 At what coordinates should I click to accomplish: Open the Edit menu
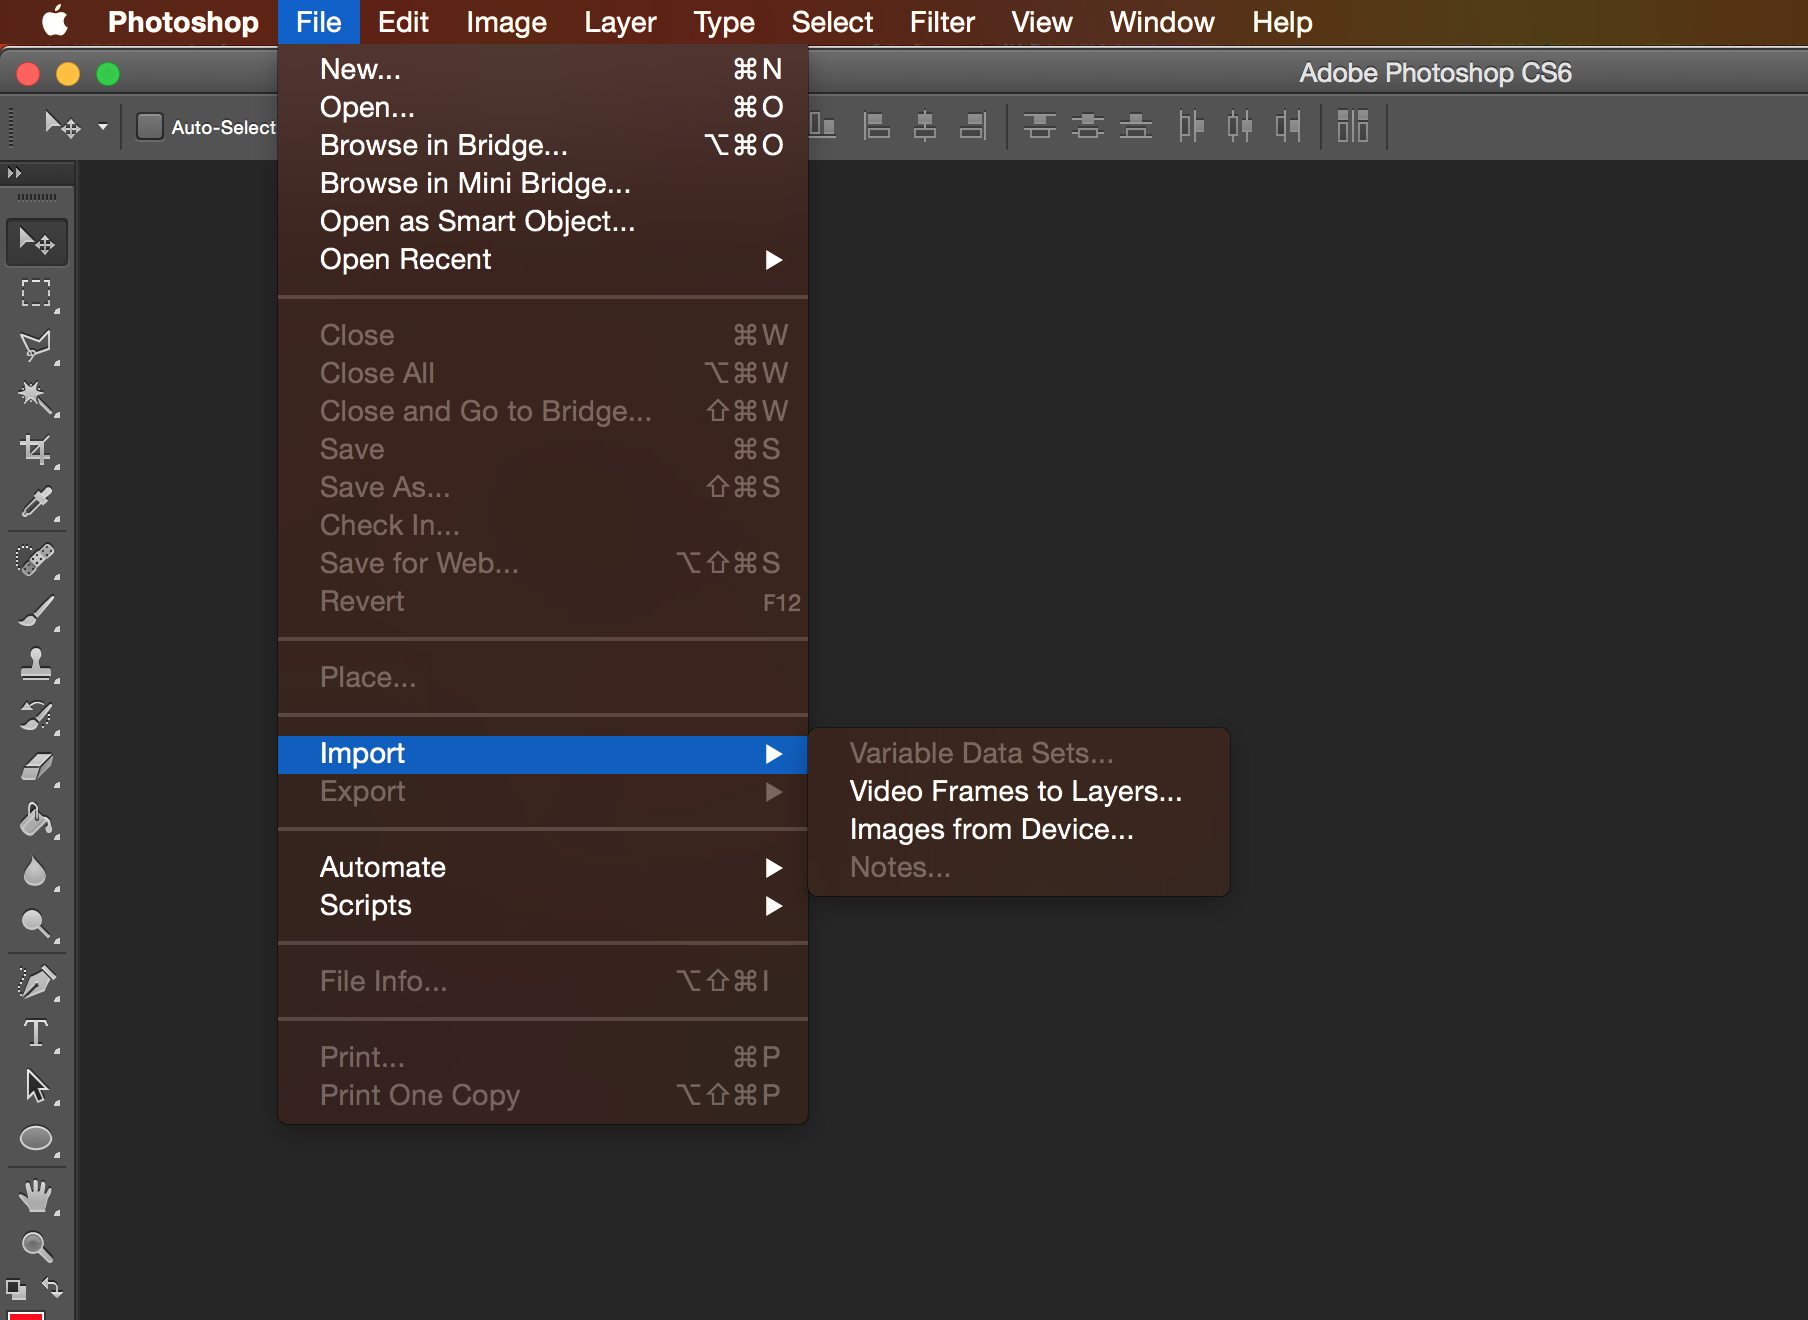pyautogui.click(x=403, y=22)
